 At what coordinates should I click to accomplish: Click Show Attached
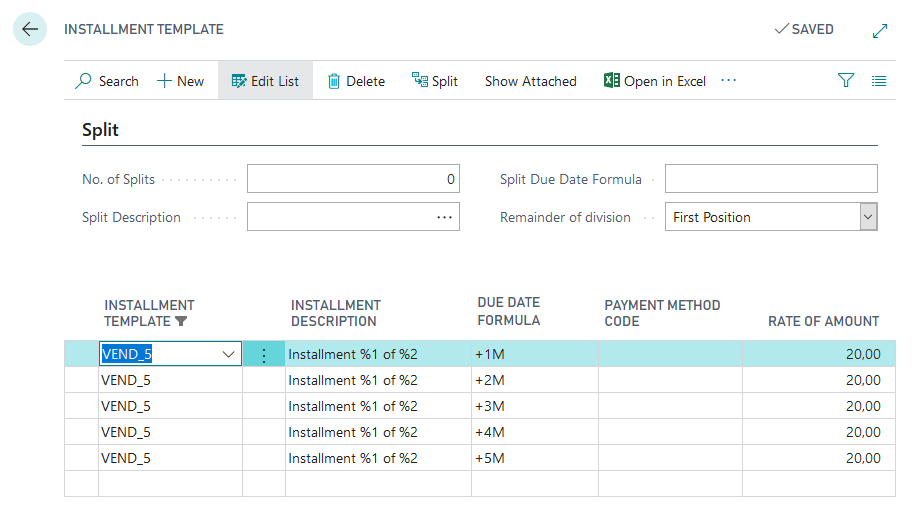click(x=530, y=81)
